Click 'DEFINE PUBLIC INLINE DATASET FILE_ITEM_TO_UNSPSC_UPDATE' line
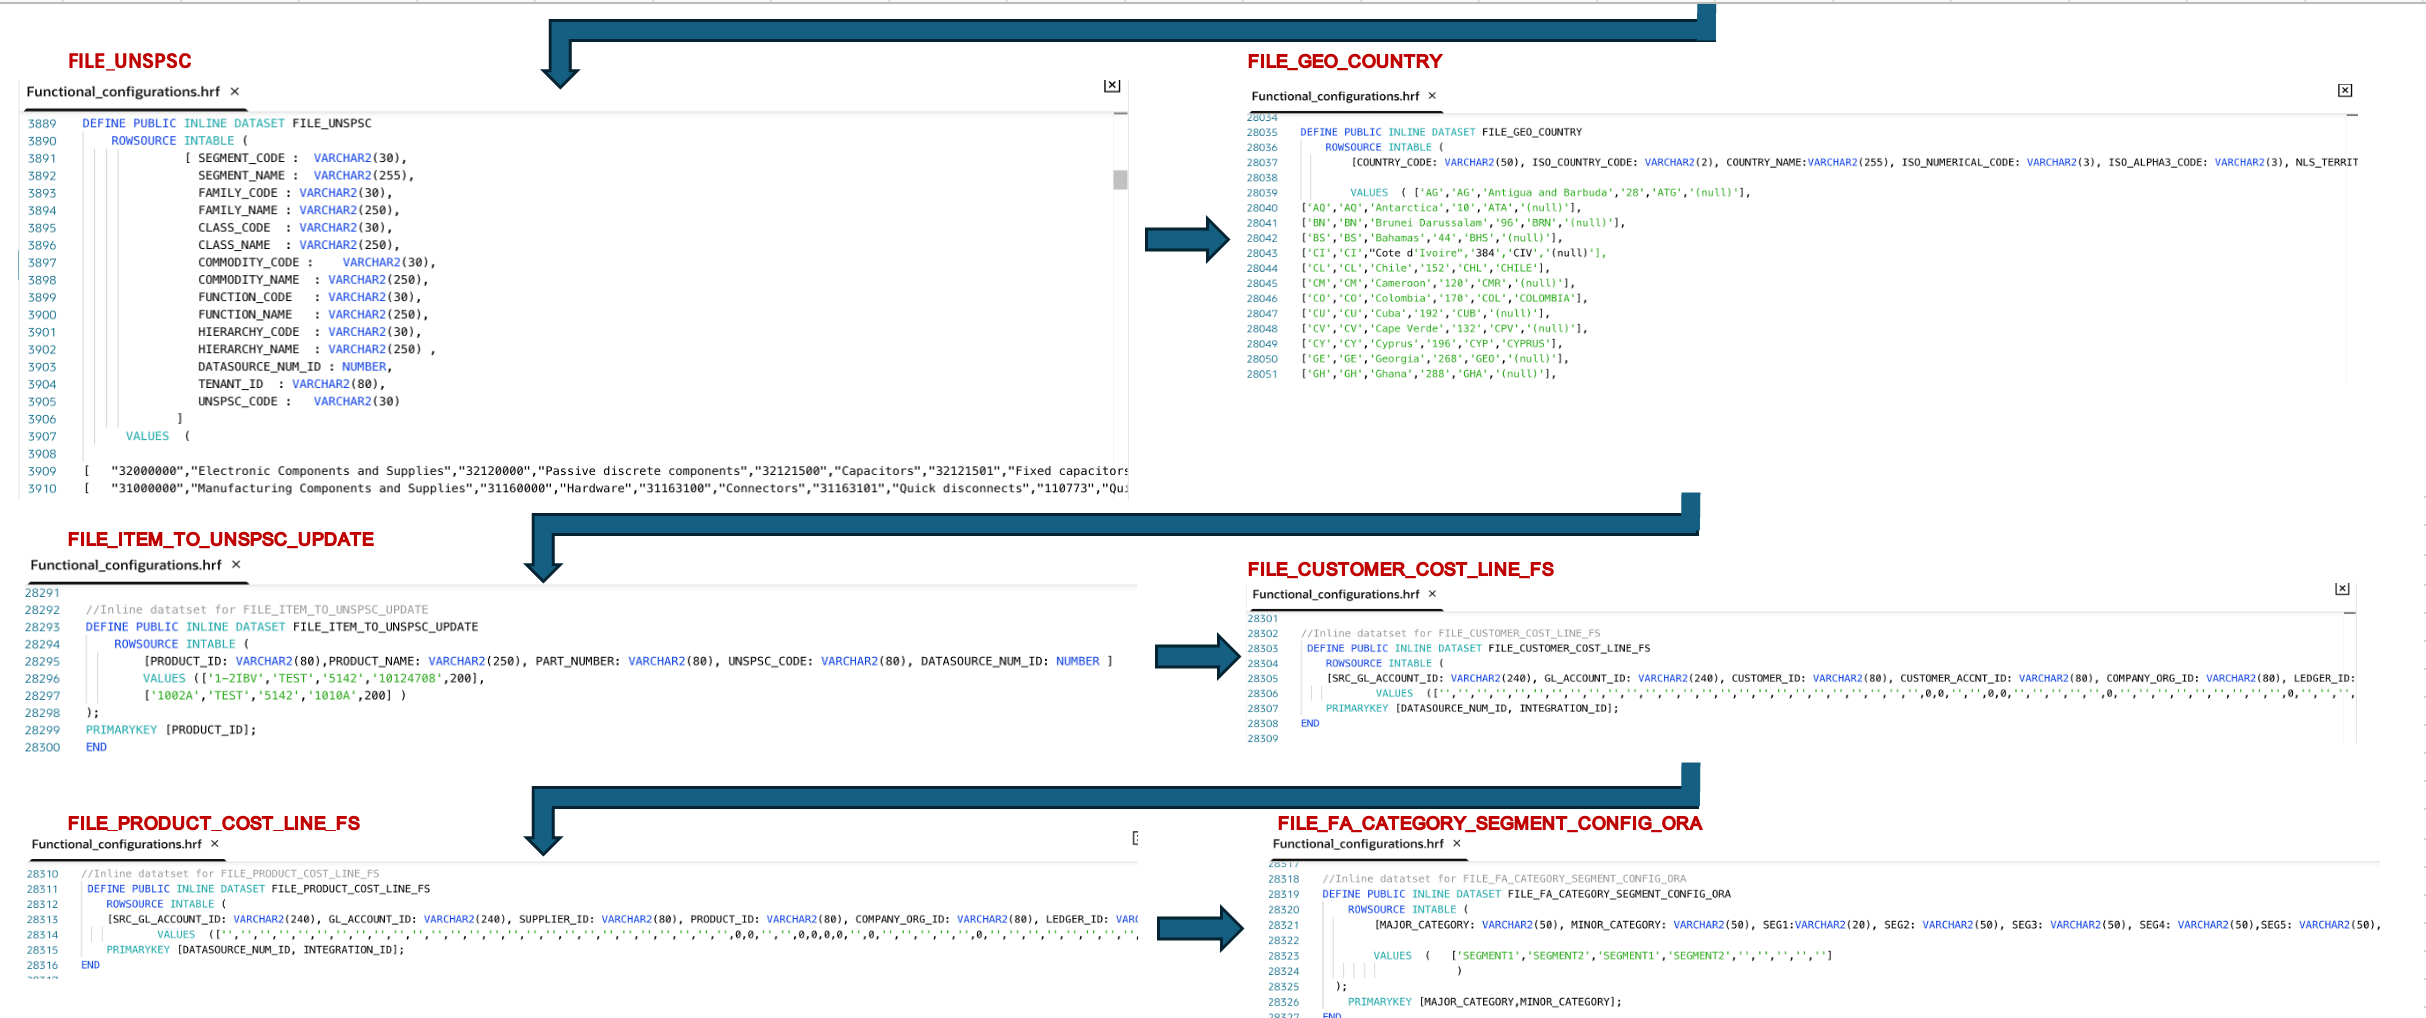The image size is (2426, 1018). click(x=282, y=627)
